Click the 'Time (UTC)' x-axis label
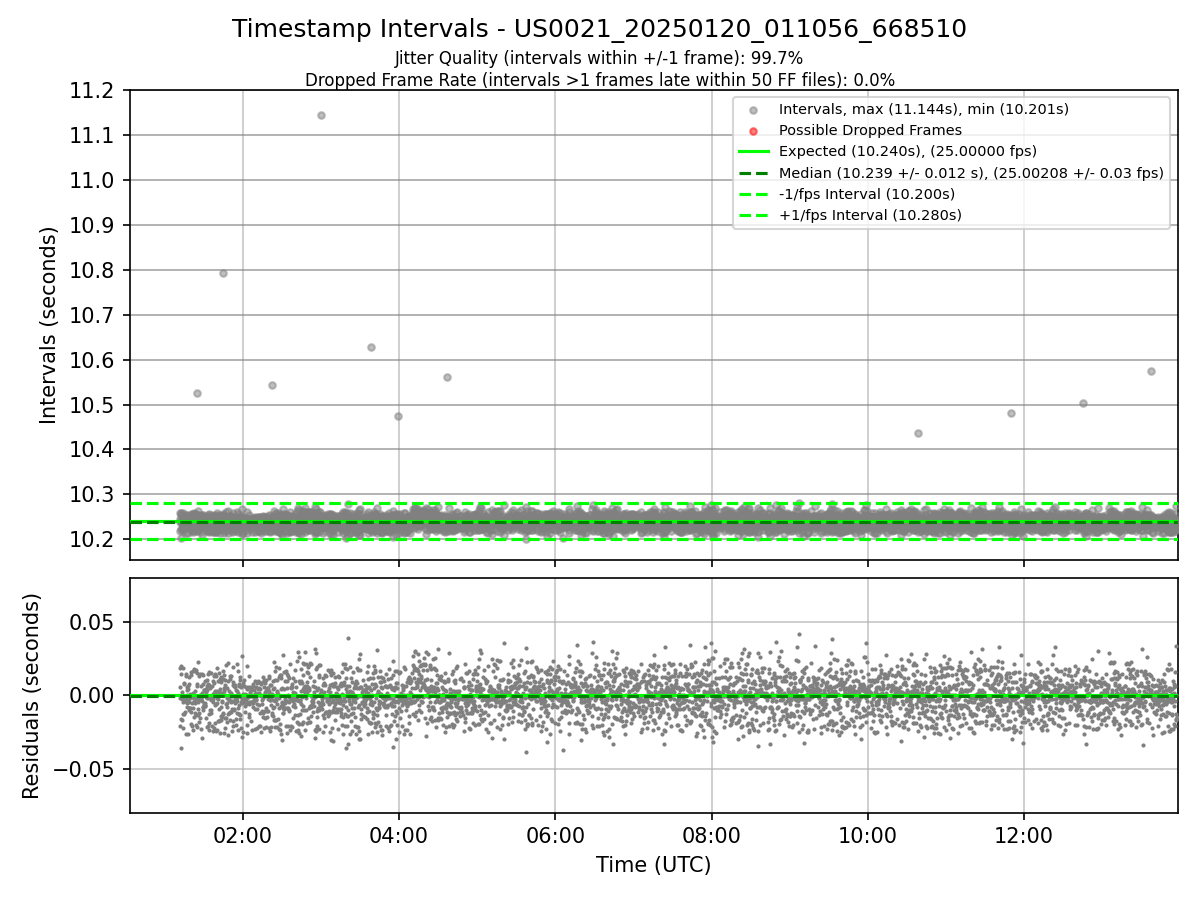The width and height of the screenshot is (1200, 900). click(x=653, y=865)
